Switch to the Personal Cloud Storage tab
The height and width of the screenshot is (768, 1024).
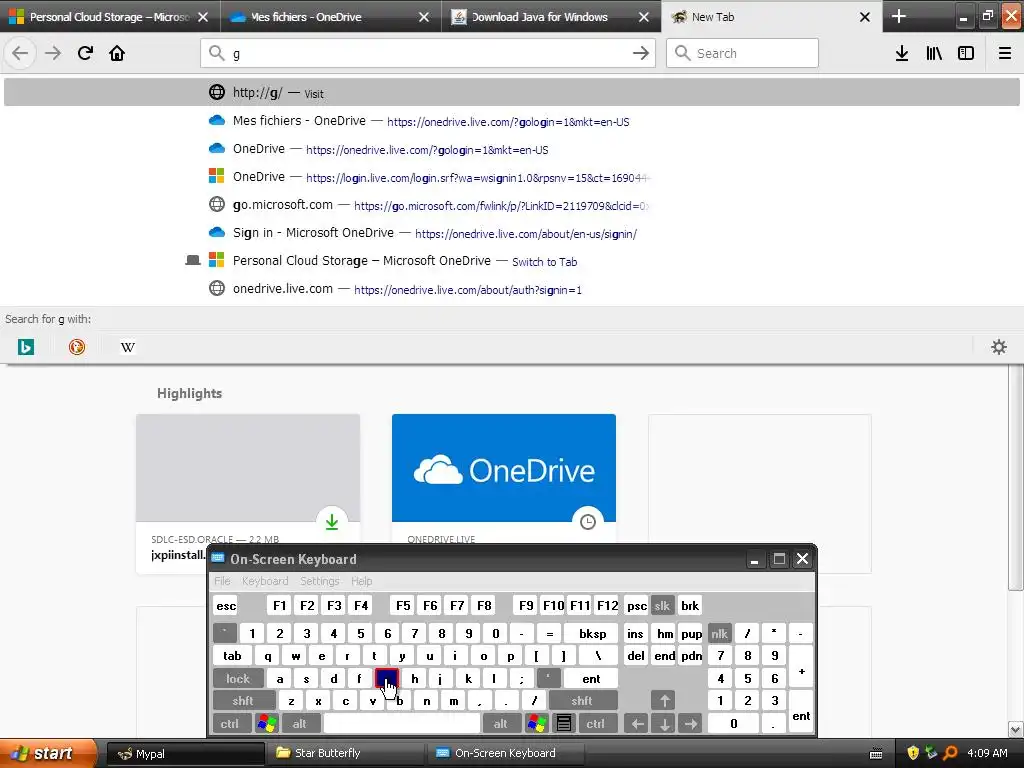110,17
